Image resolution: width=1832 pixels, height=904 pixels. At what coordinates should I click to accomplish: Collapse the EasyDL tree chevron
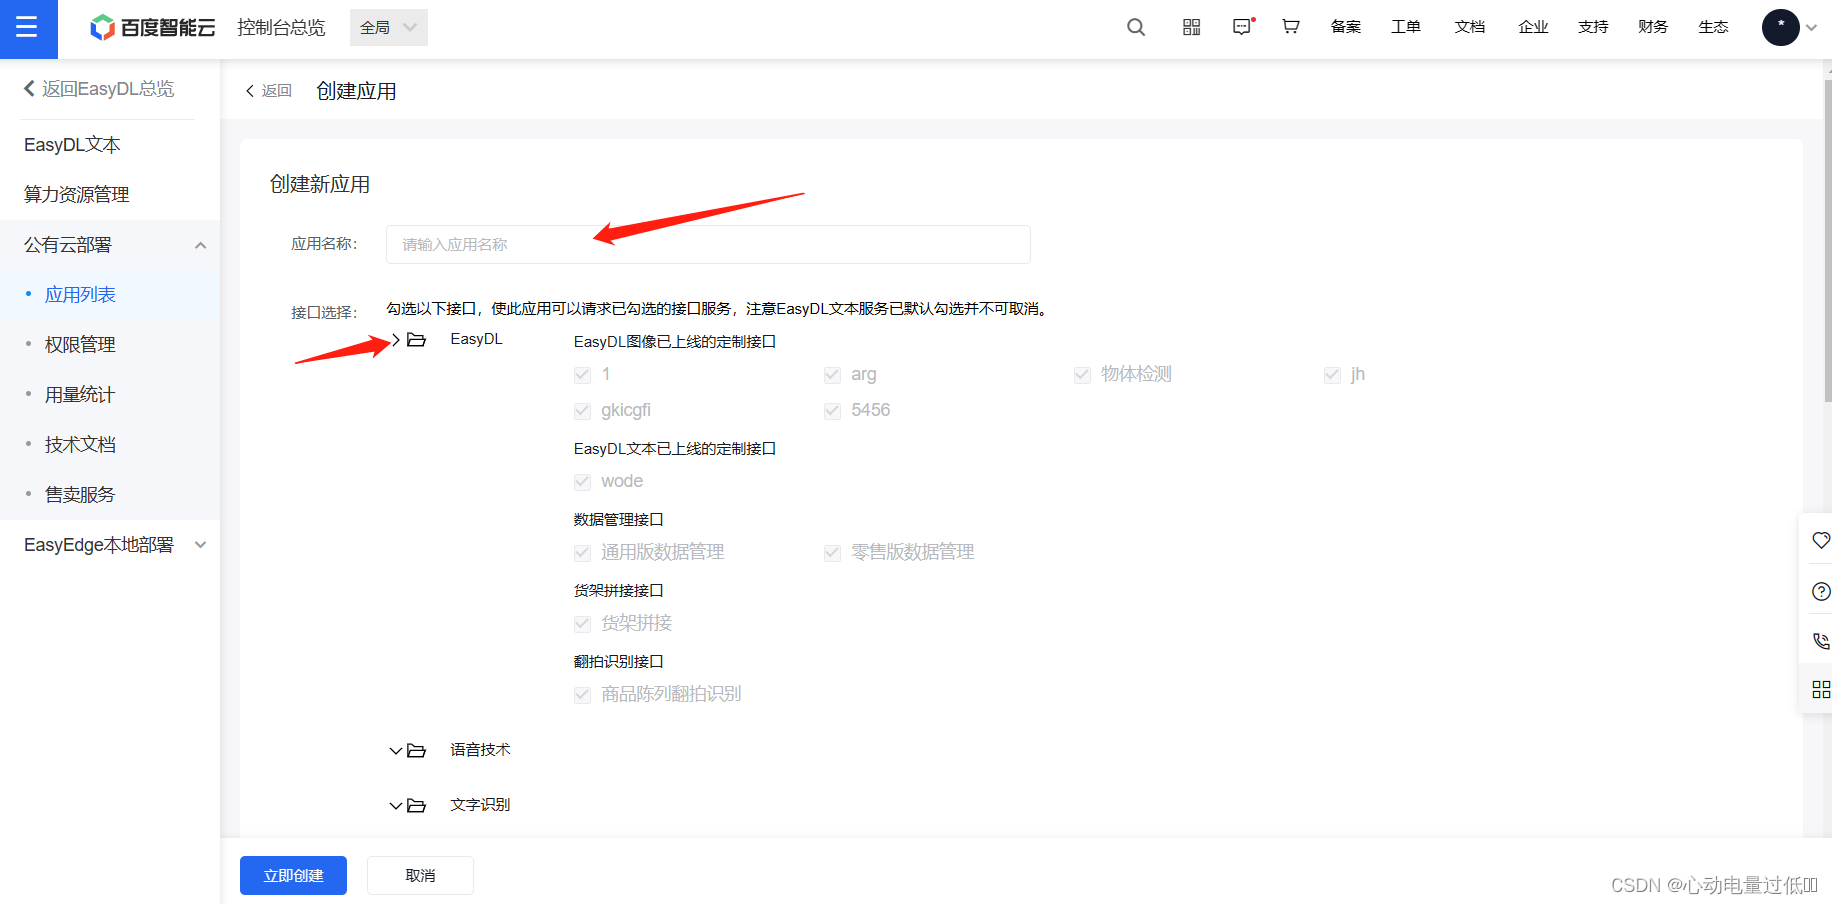click(396, 340)
